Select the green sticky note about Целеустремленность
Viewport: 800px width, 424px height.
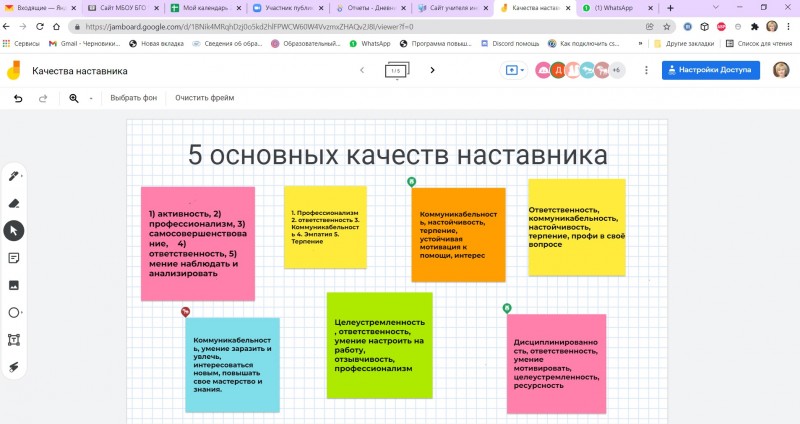(x=379, y=345)
